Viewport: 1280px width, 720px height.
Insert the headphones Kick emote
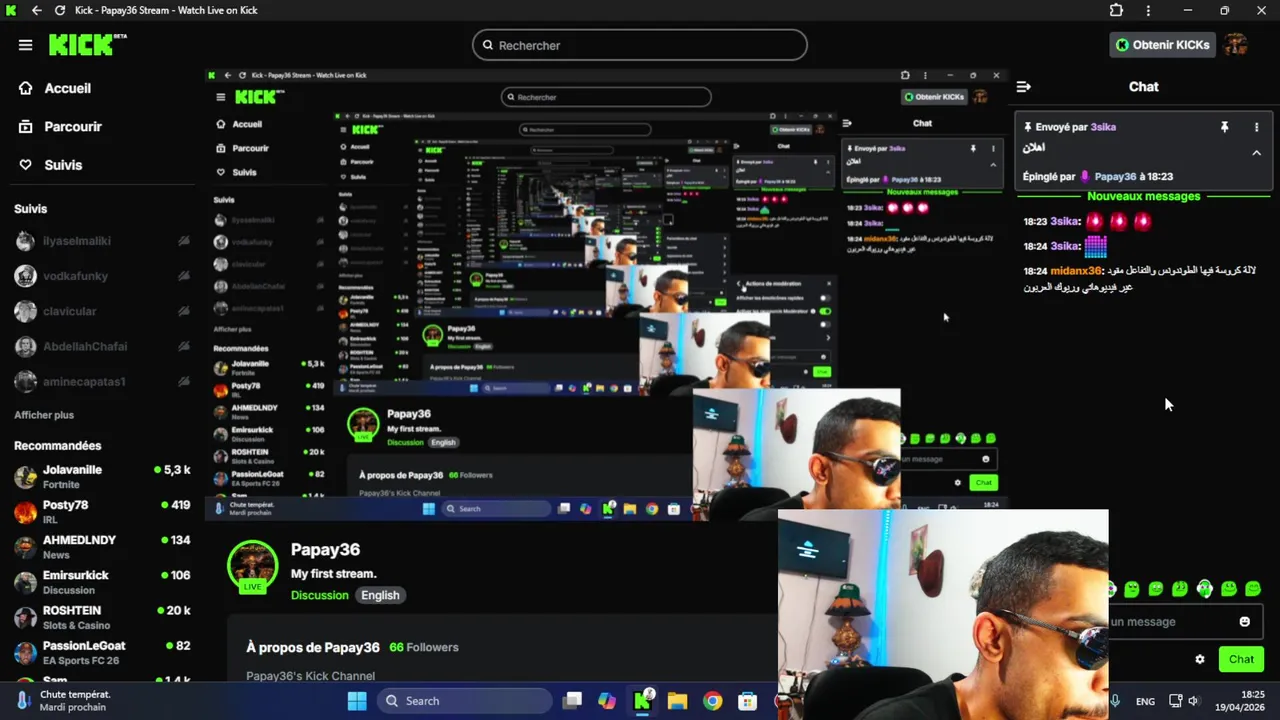pyautogui.click(x=1204, y=589)
